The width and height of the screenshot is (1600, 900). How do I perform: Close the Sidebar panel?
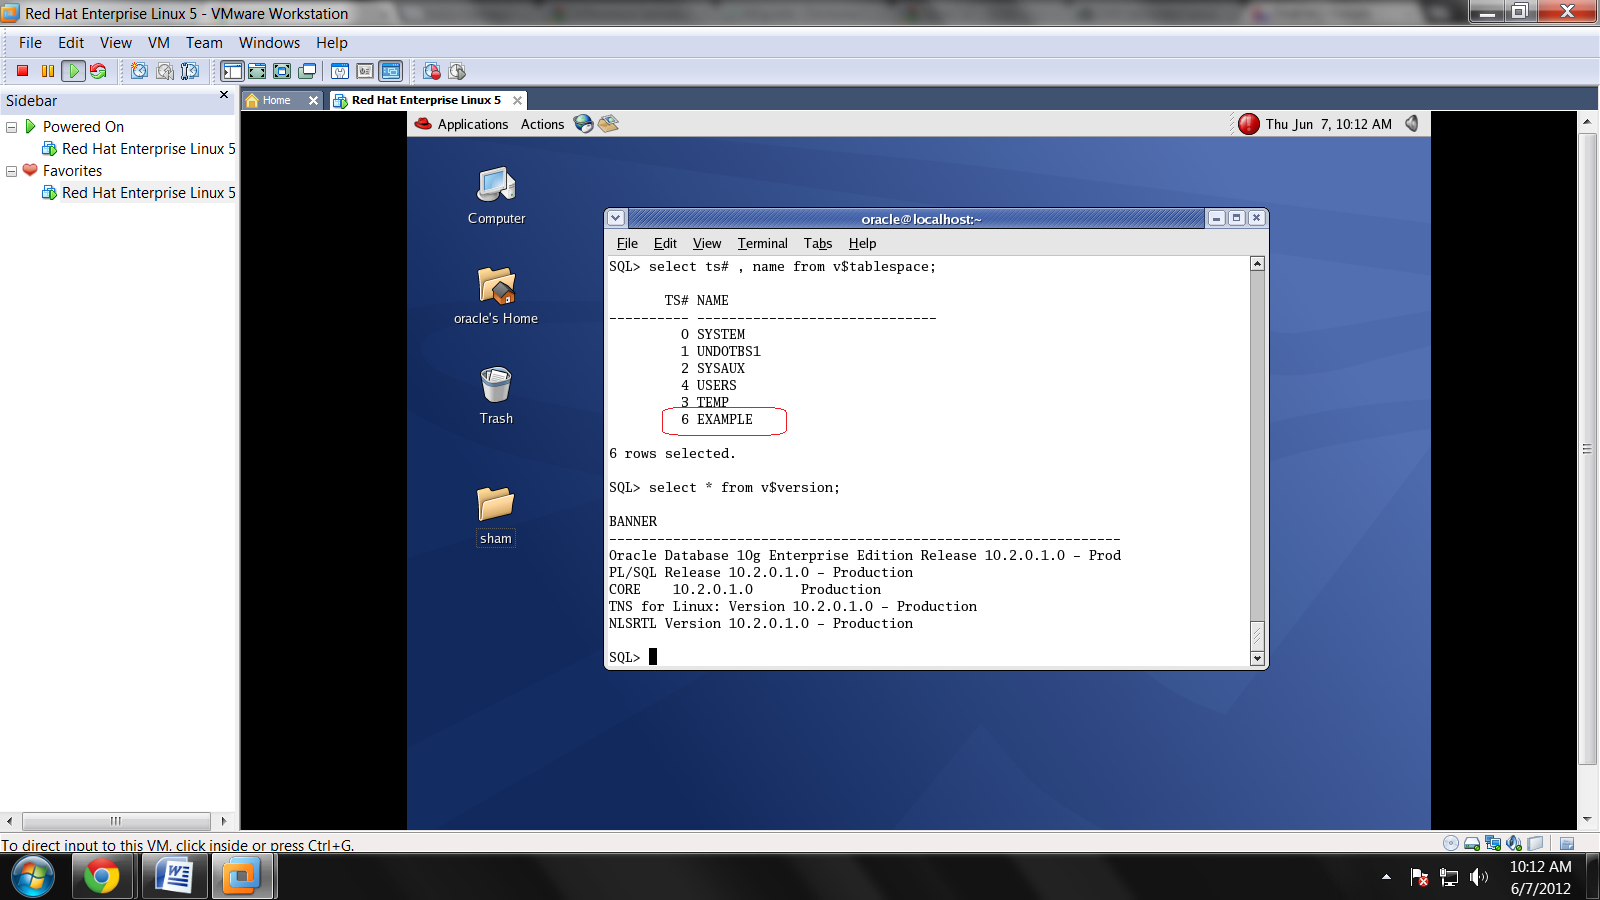(x=224, y=95)
